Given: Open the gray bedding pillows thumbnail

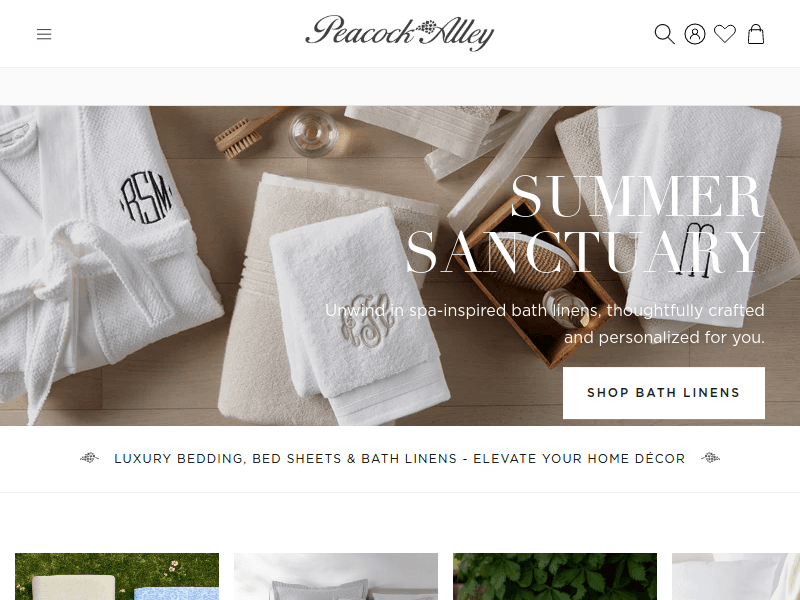Looking at the screenshot, I should click(x=336, y=577).
